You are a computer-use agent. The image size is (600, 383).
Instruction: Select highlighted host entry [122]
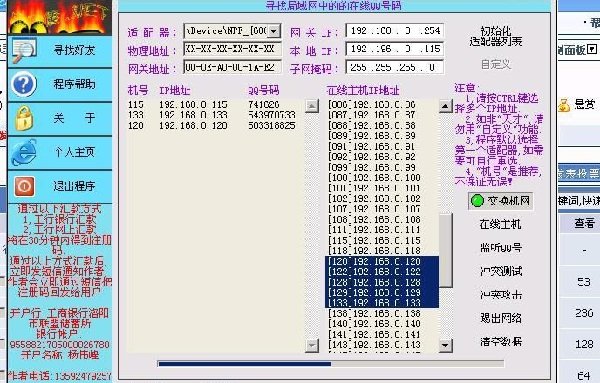click(x=382, y=272)
